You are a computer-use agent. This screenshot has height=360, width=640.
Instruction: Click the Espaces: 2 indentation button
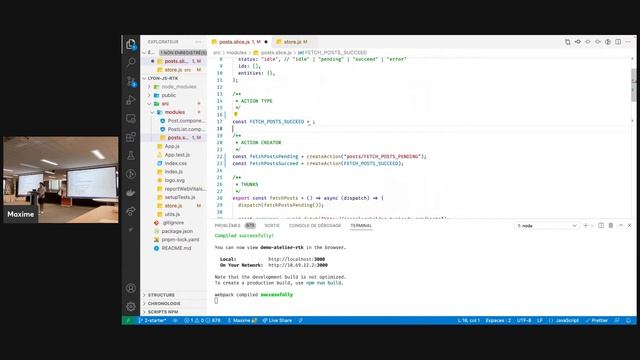click(498, 320)
